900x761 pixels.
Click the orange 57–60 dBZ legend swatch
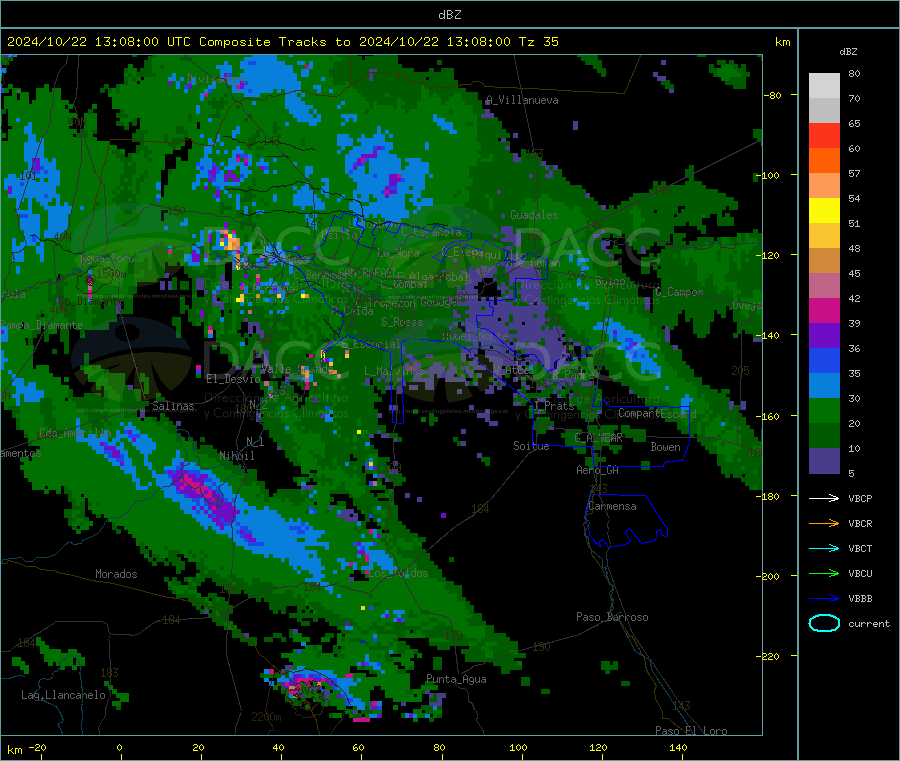tap(824, 161)
